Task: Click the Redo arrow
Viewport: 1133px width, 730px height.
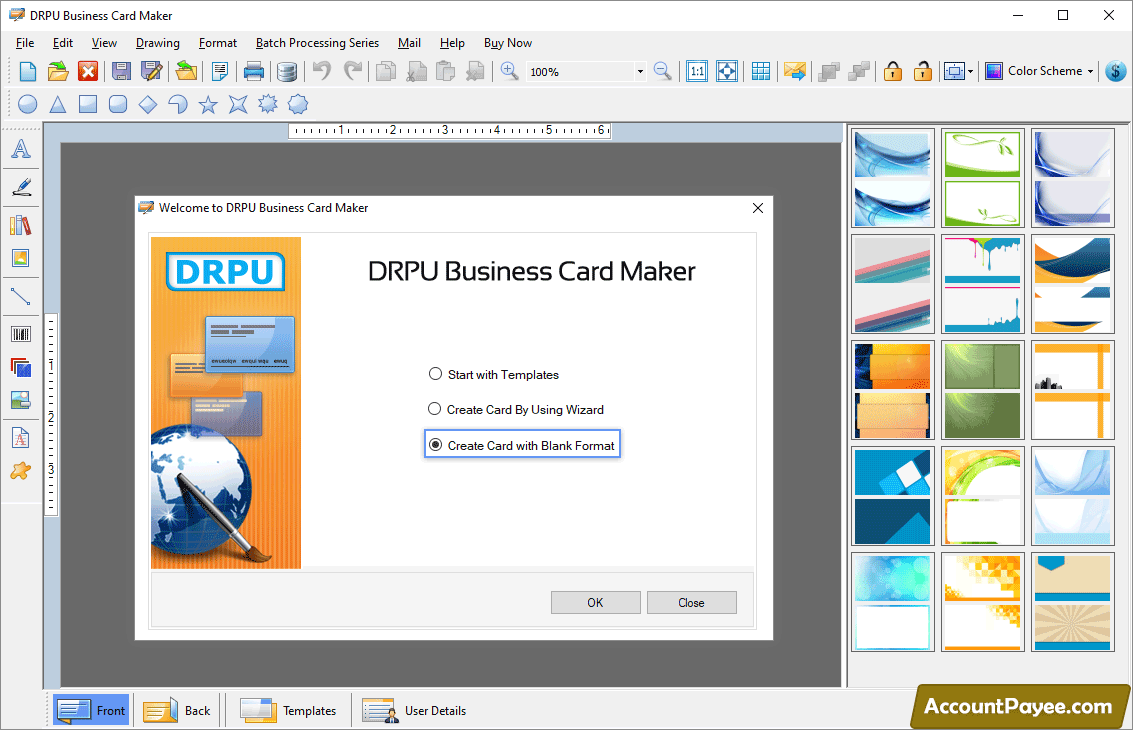Action: [x=353, y=71]
